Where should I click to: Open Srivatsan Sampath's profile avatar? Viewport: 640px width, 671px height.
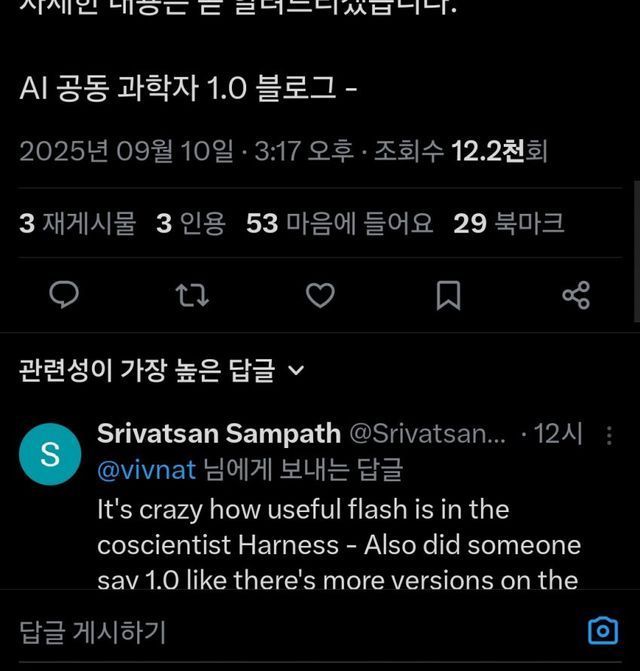[49, 454]
